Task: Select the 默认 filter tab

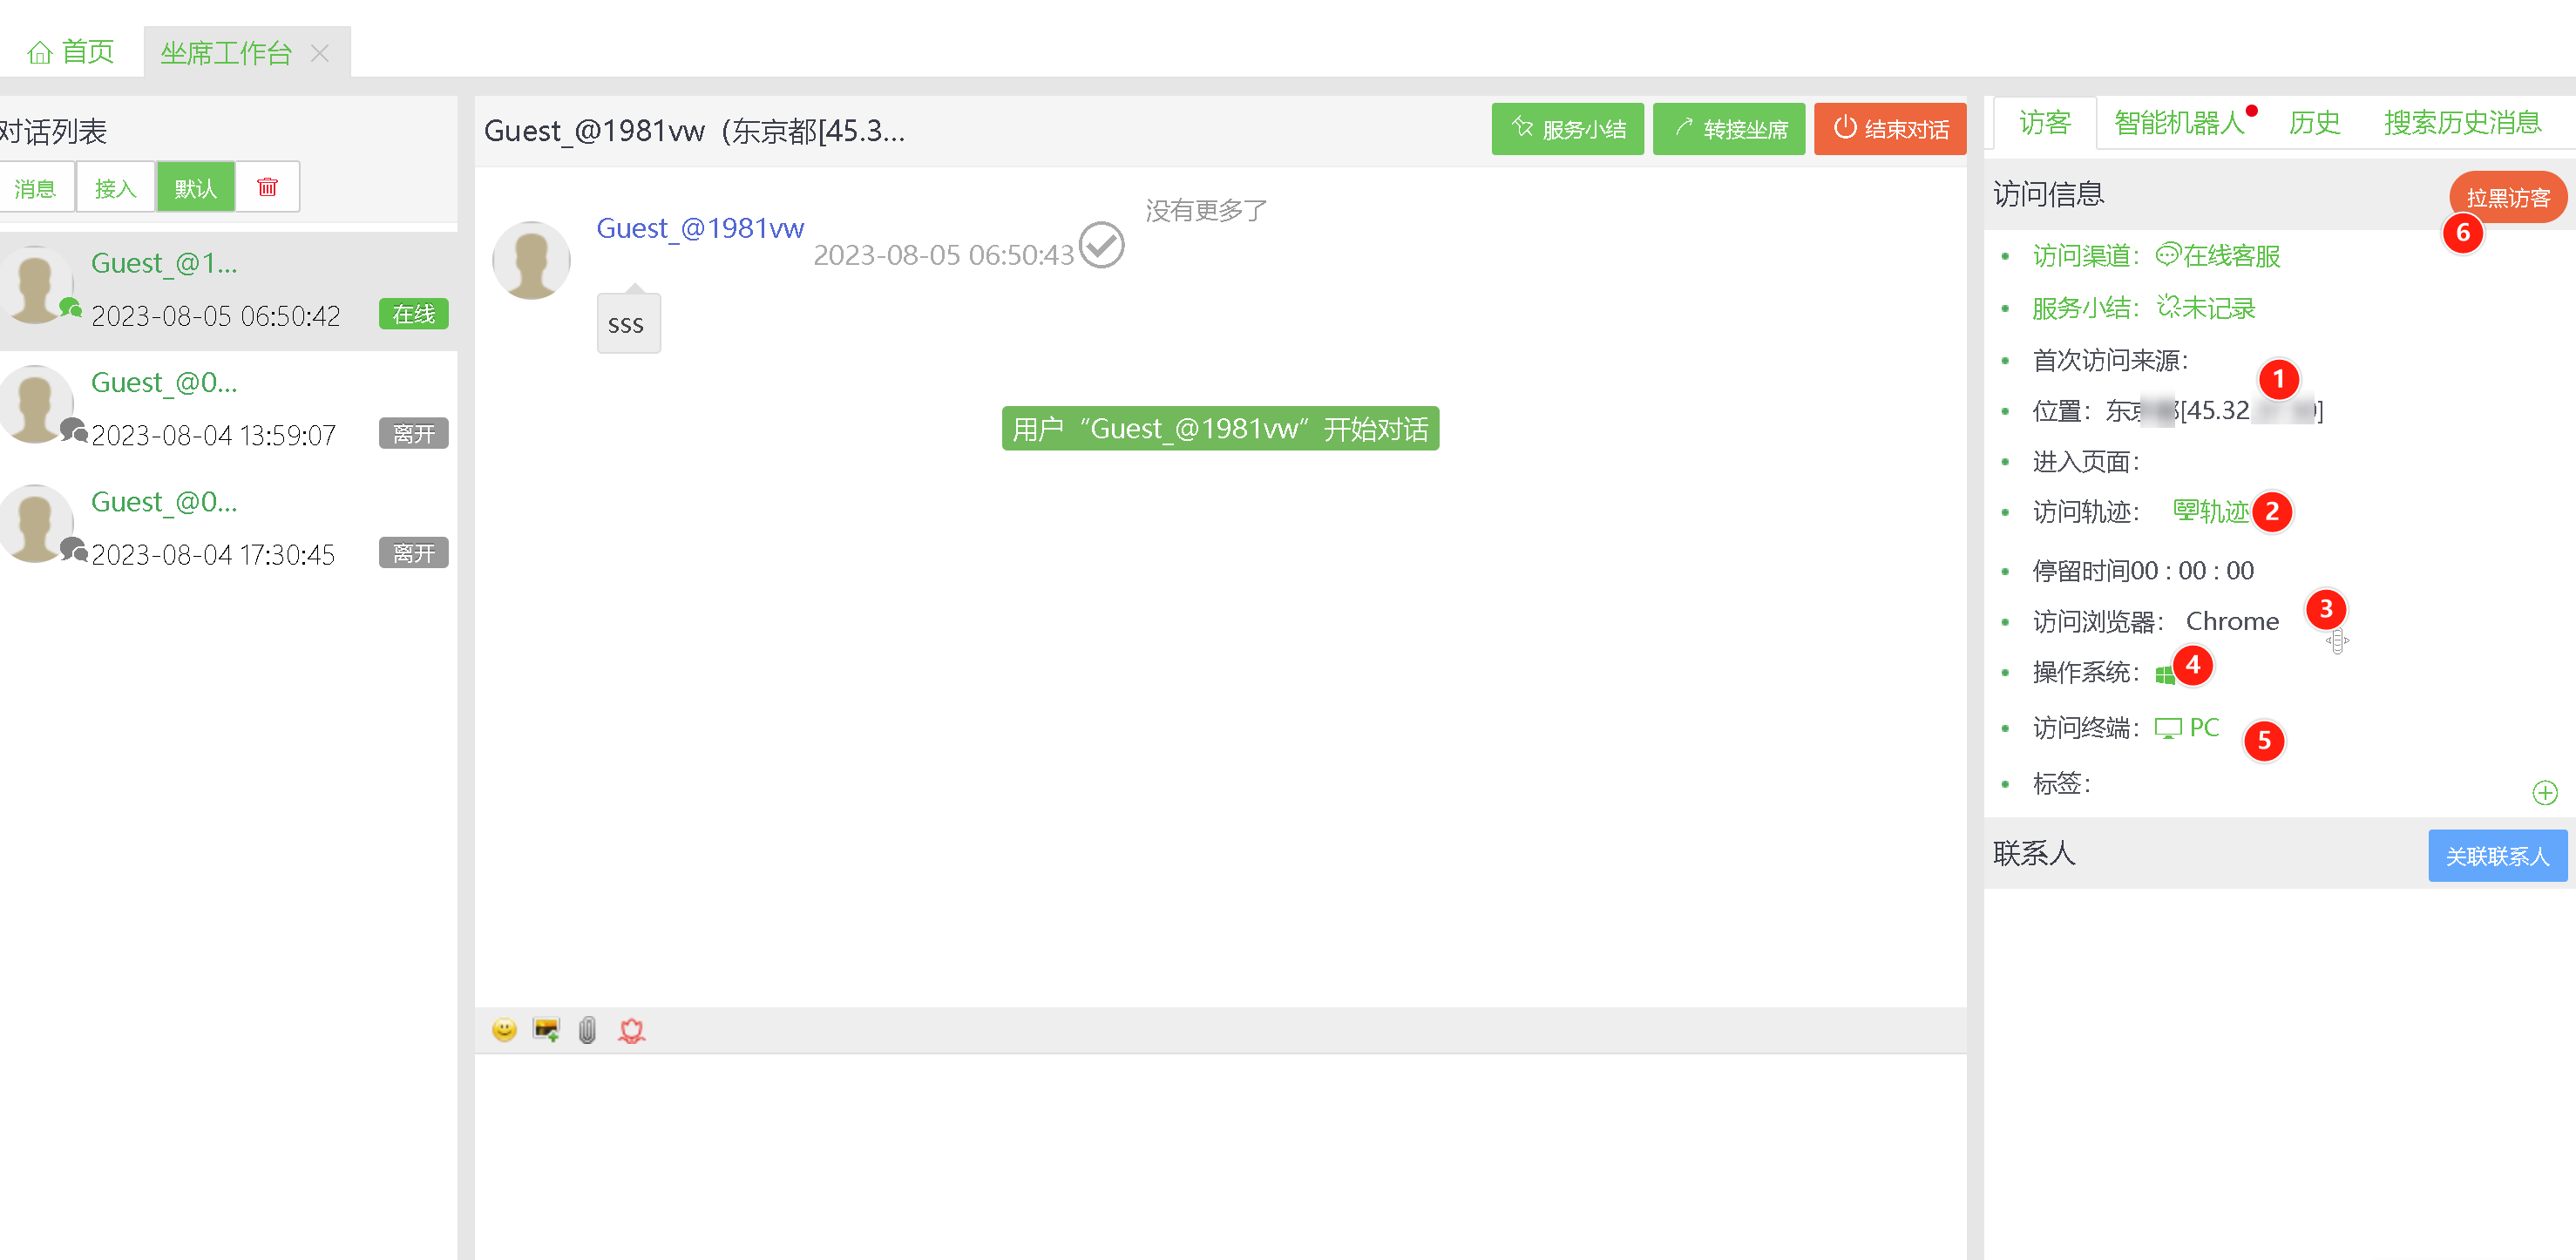Action: 195,187
